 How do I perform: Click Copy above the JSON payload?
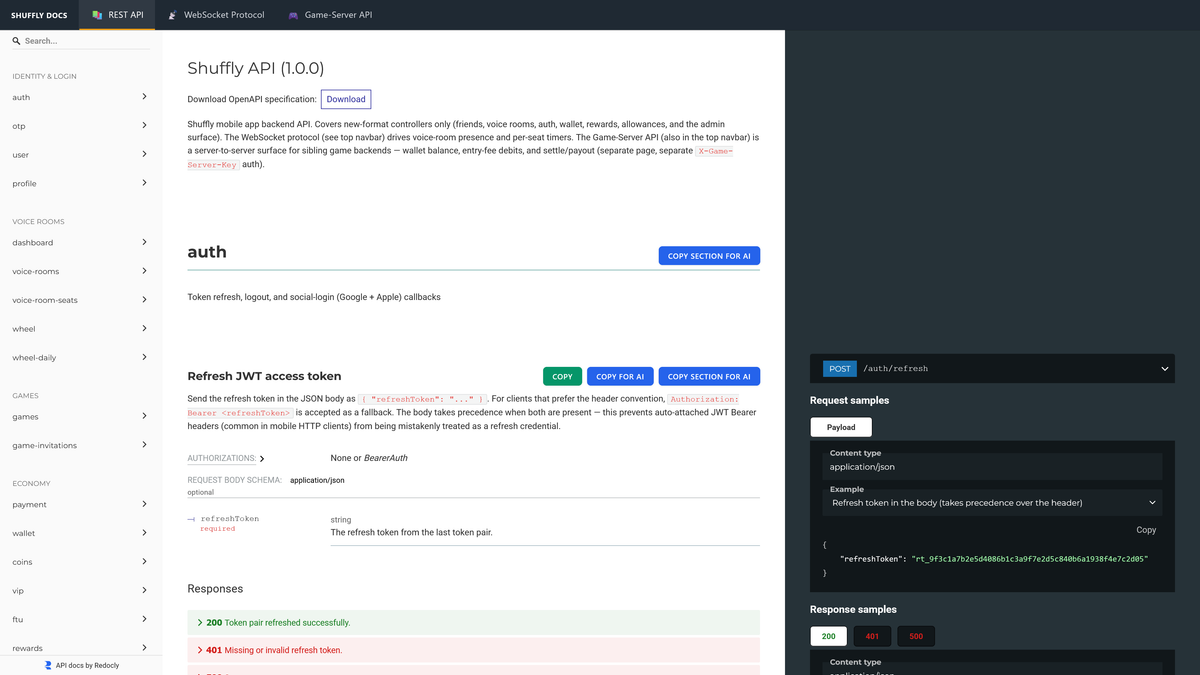(1146, 530)
